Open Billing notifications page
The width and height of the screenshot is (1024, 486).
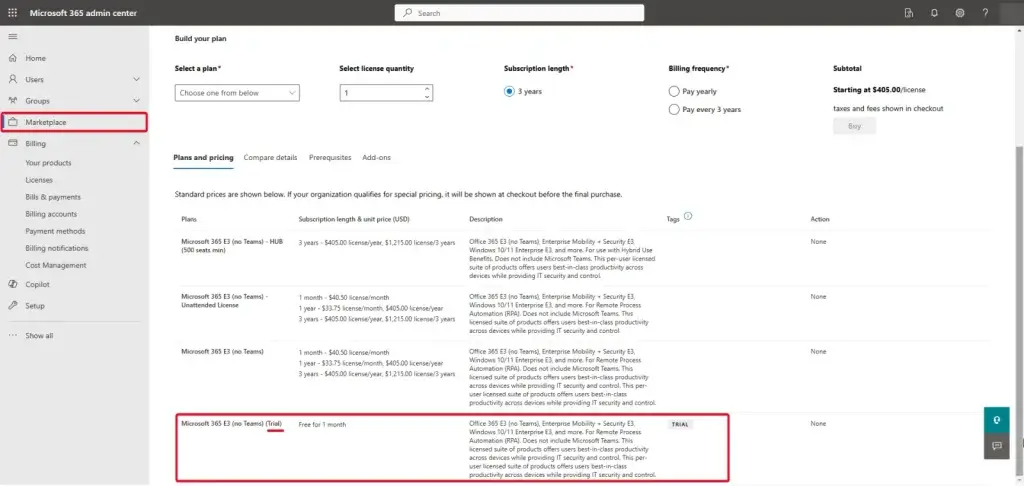click(x=57, y=248)
